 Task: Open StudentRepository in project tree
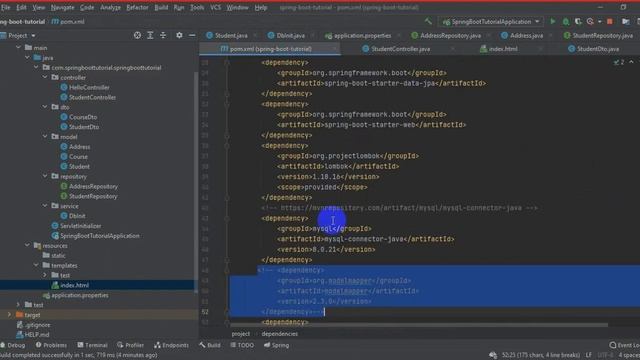click(x=93, y=196)
